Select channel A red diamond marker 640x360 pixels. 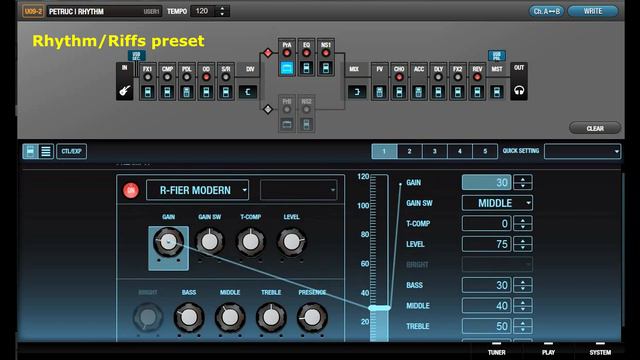click(x=268, y=53)
